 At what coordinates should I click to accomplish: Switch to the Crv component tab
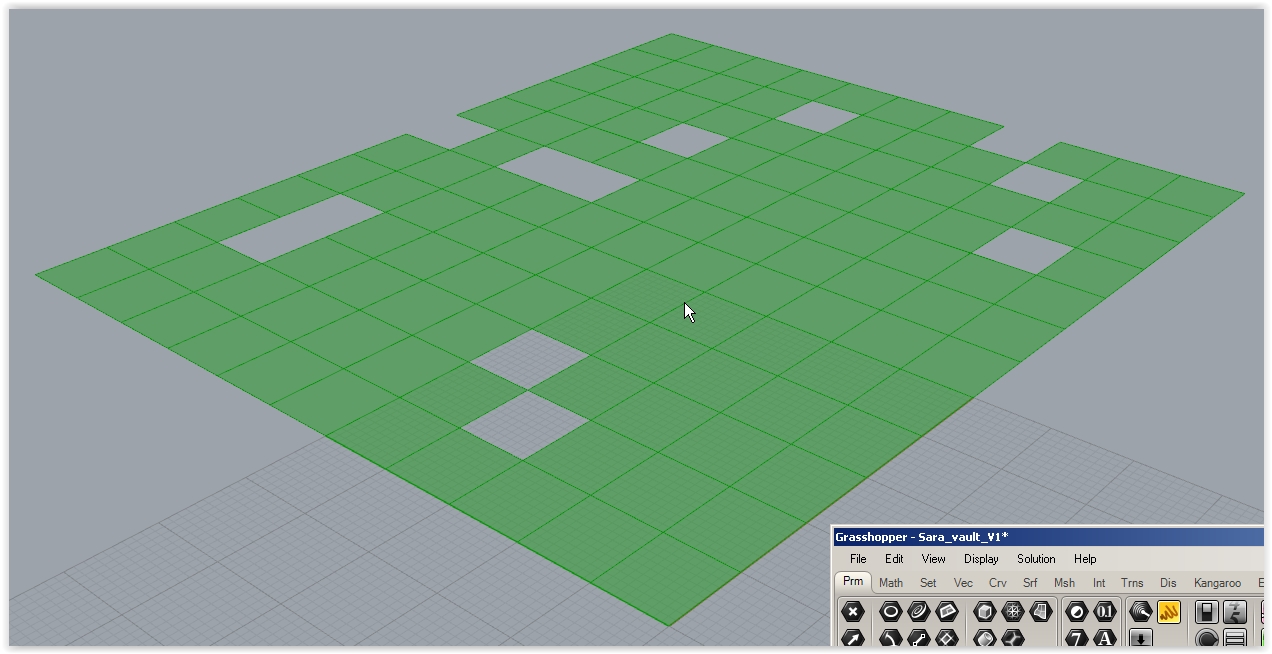coord(997,583)
